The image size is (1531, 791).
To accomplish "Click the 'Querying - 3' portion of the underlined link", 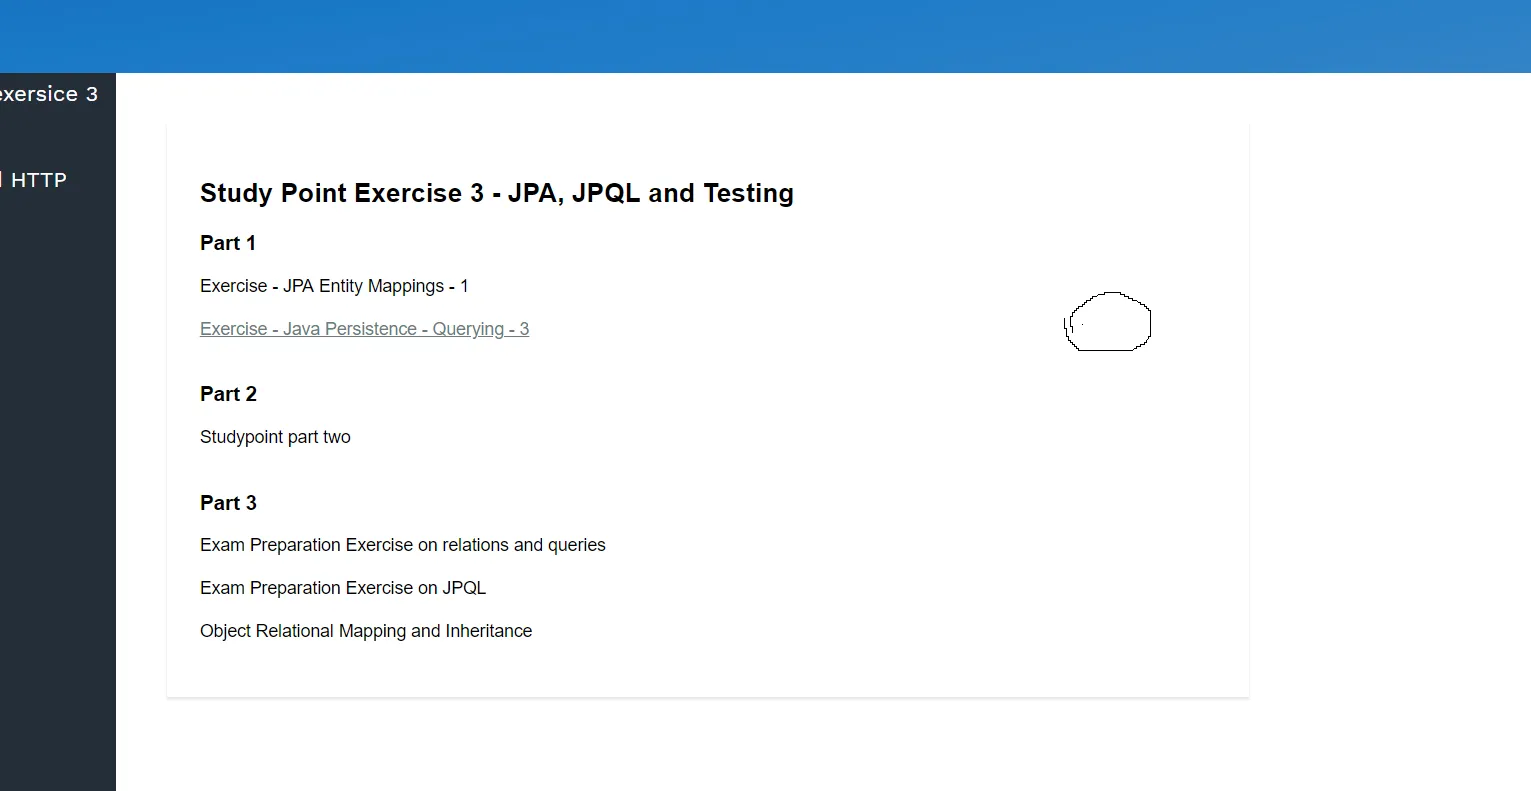I will [480, 329].
